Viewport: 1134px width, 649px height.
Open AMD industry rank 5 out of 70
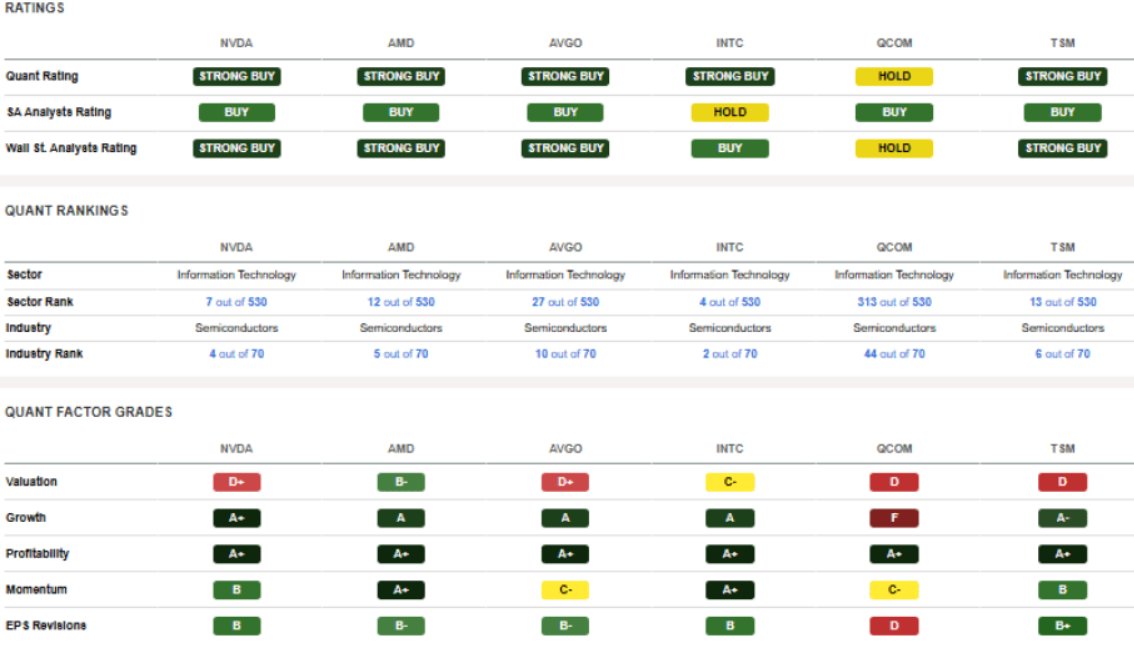(401, 354)
